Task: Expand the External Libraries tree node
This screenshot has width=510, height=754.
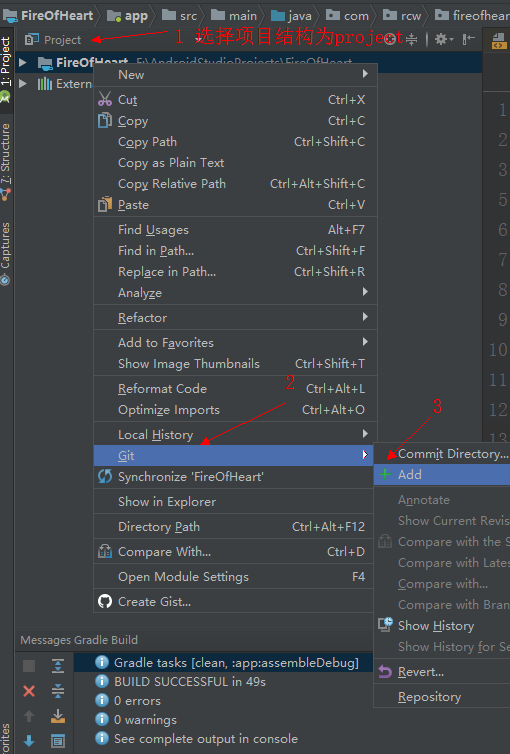Action: click(22, 83)
